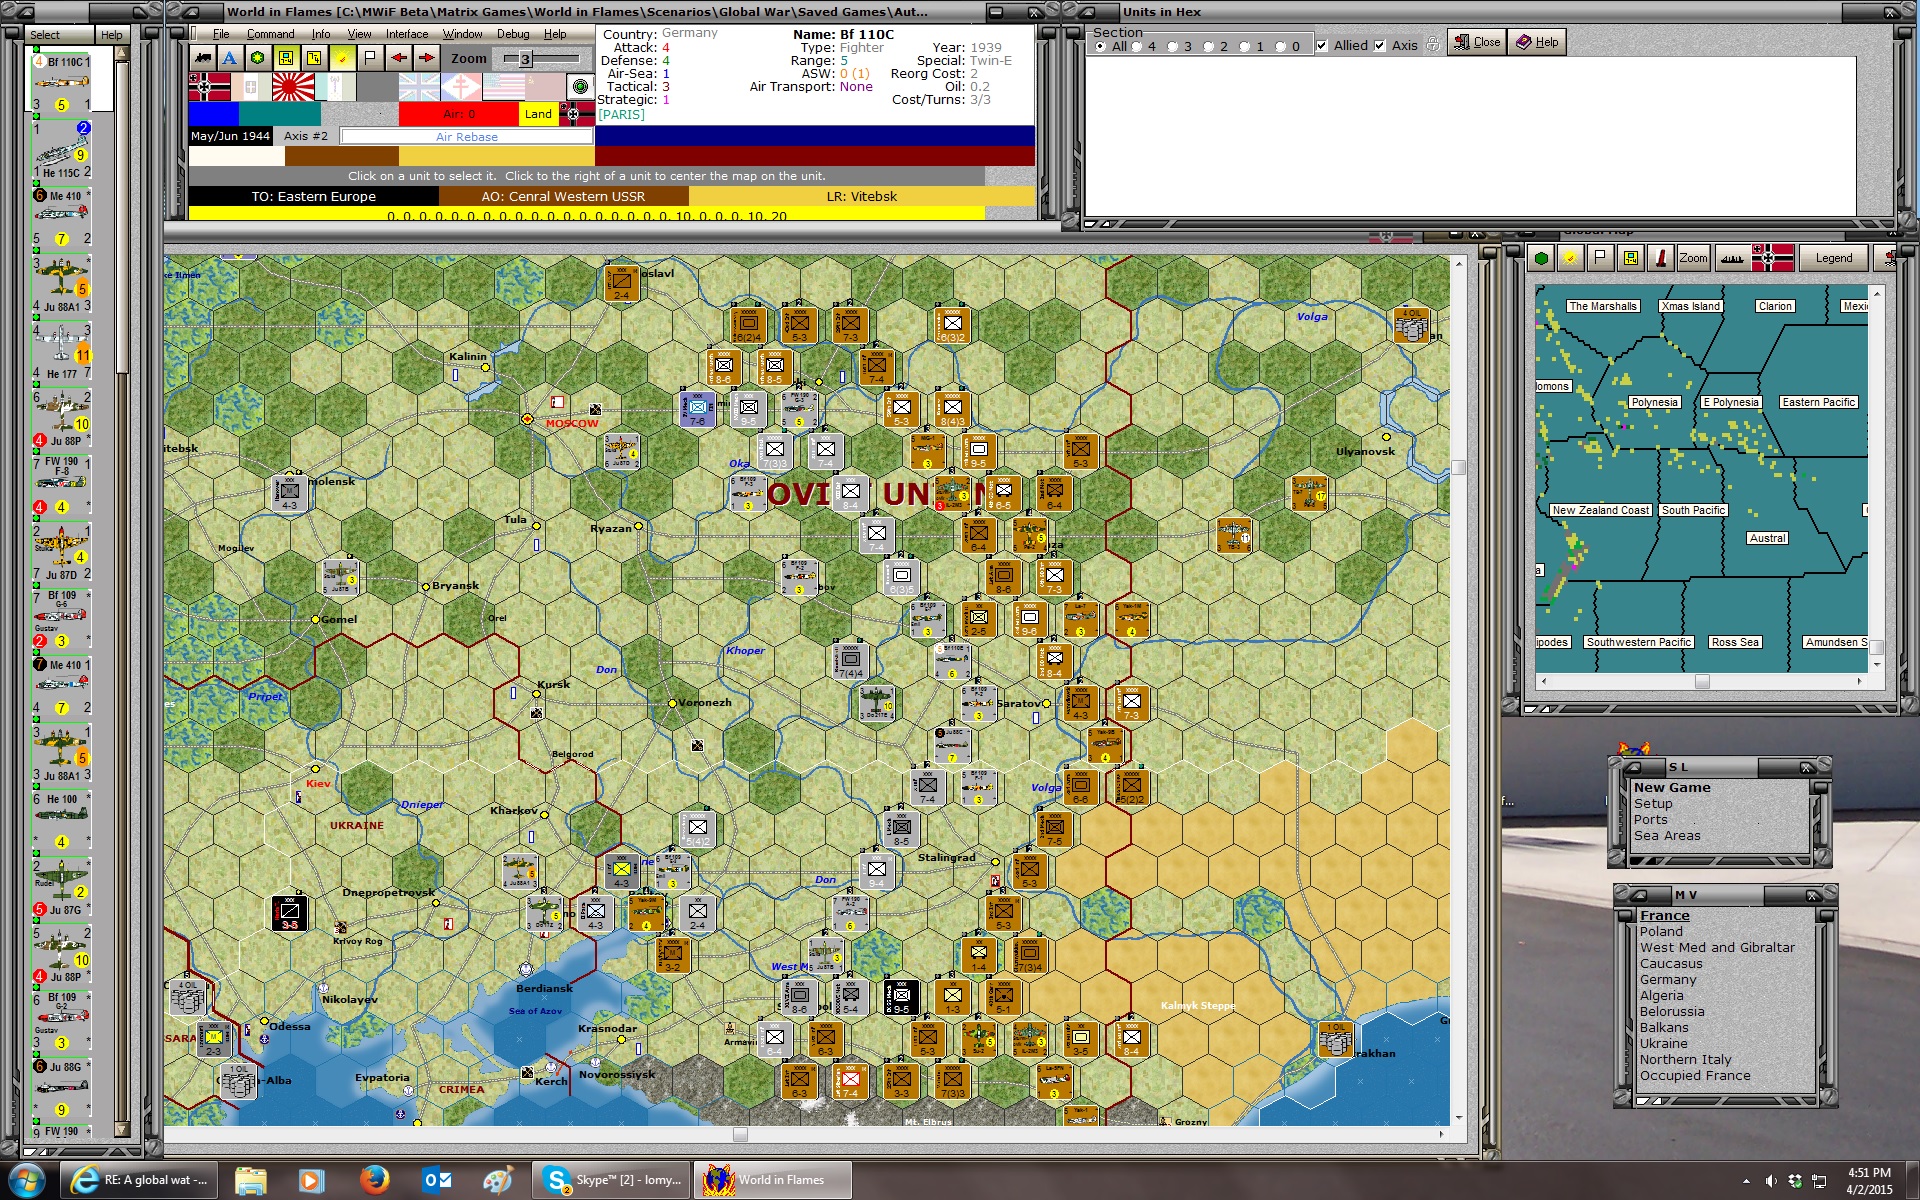The height and width of the screenshot is (1200, 1920).
Task: Click the sun icon in Global Map toolbar
Action: point(1571,258)
